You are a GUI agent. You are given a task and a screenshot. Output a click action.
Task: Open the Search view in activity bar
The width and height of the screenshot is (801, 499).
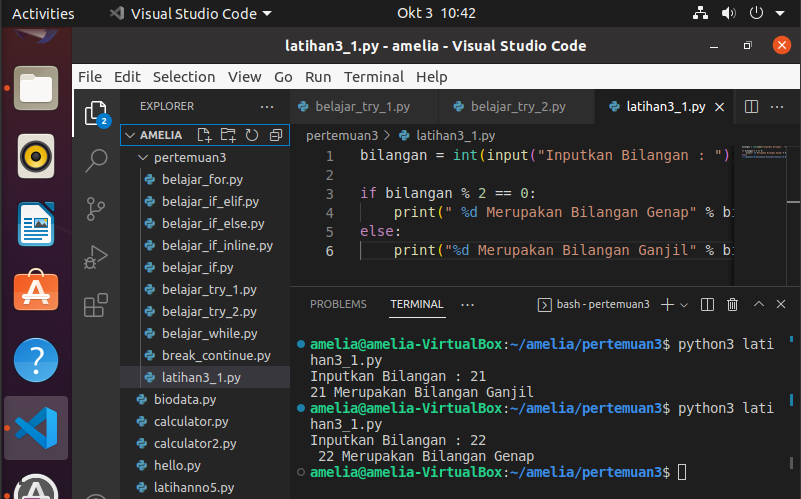click(96, 161)
